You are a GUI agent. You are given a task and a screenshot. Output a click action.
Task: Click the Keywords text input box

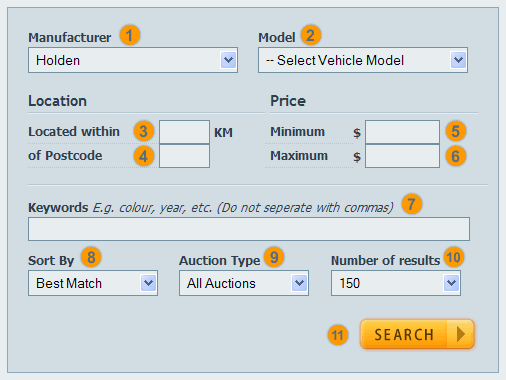249,229
